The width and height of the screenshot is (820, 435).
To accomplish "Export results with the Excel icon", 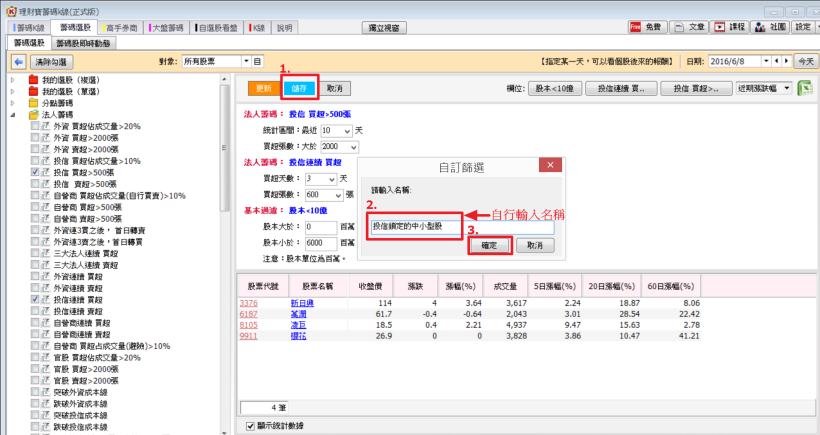I will click(804, 88).
